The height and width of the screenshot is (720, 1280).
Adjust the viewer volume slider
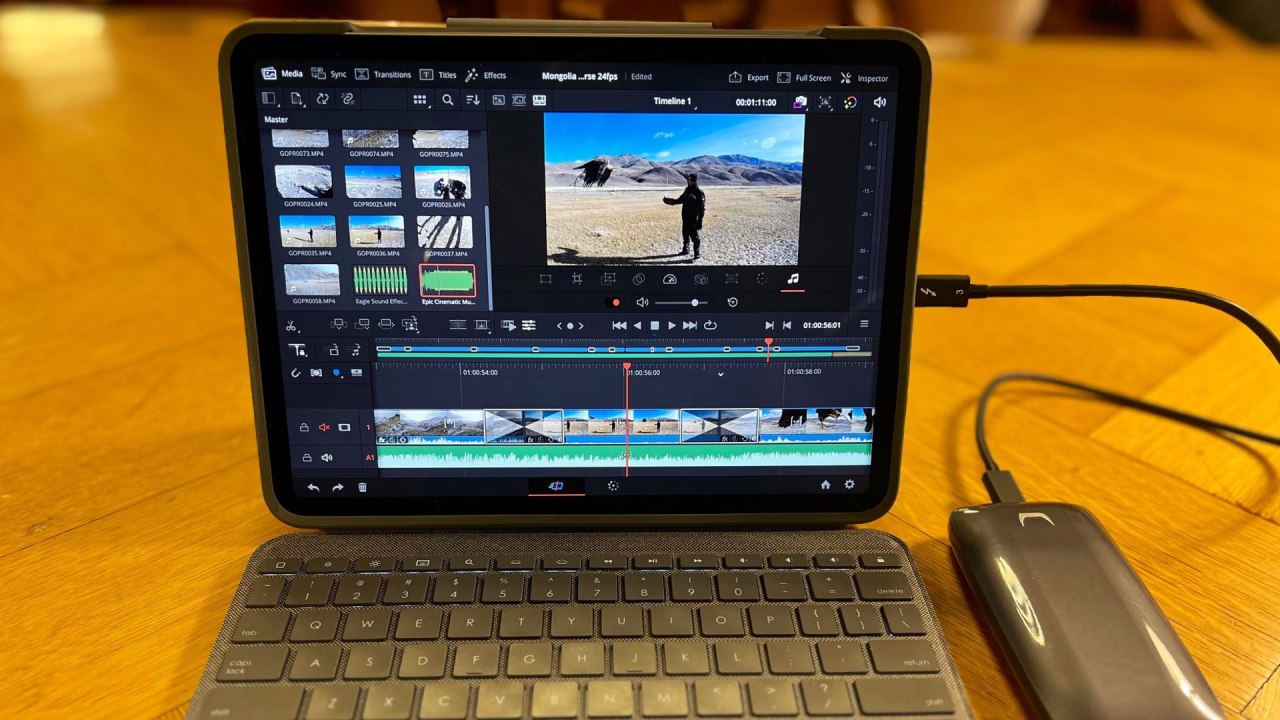tap(682, 302)
